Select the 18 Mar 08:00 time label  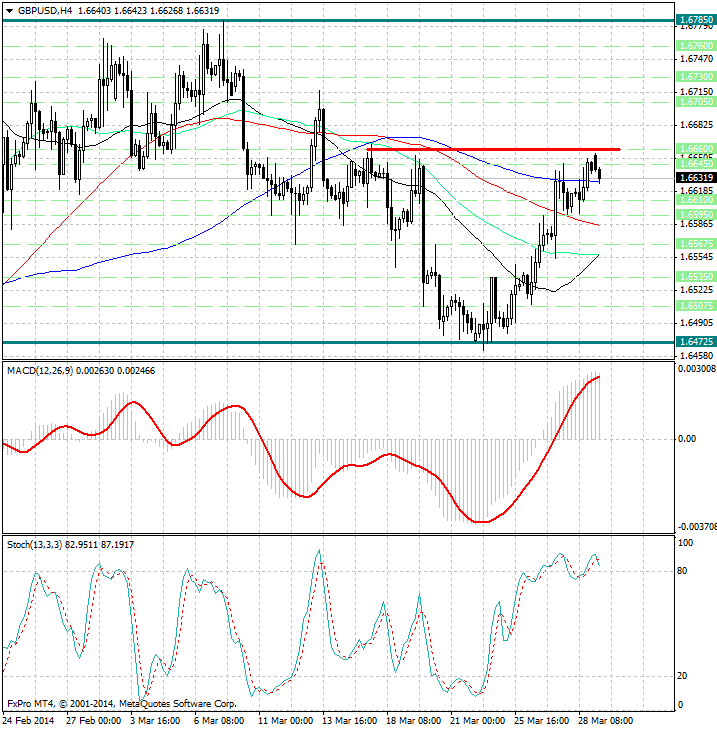[414, 721]
